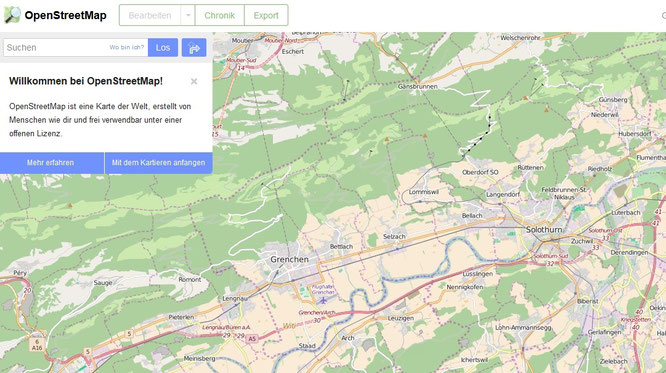Image resolution: width=666 pixels, height=373 pixels.
Task: Click the Grenchen airport plane icon
Action: tap(324, 300)
